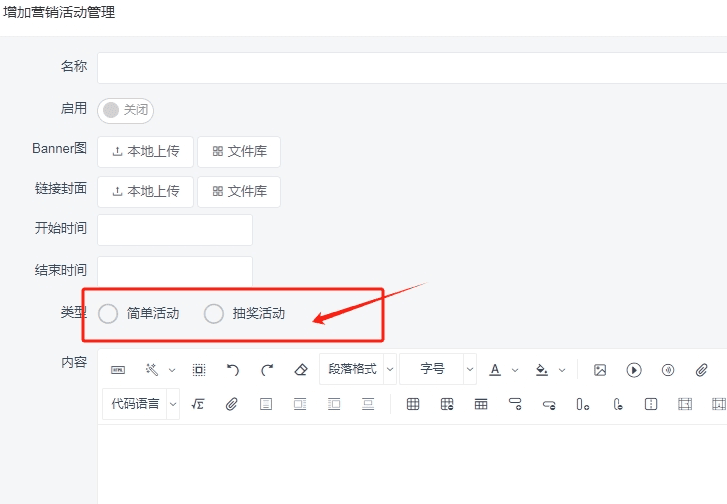Insert a table column with column-plus icon
Image resolution: width=727 pixels, height=504 pixels.
pyautogui.click(x=583, y=404)
